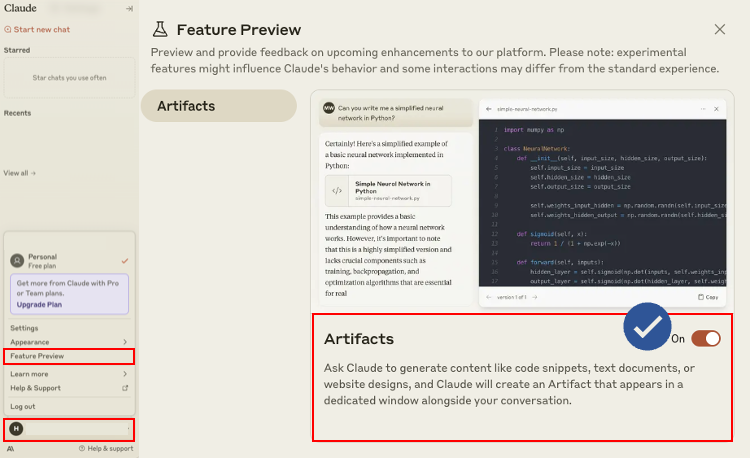Click the Artifacts heading in the description panel
The width and height of the screenshot is (750, 458).
[359, 338]
